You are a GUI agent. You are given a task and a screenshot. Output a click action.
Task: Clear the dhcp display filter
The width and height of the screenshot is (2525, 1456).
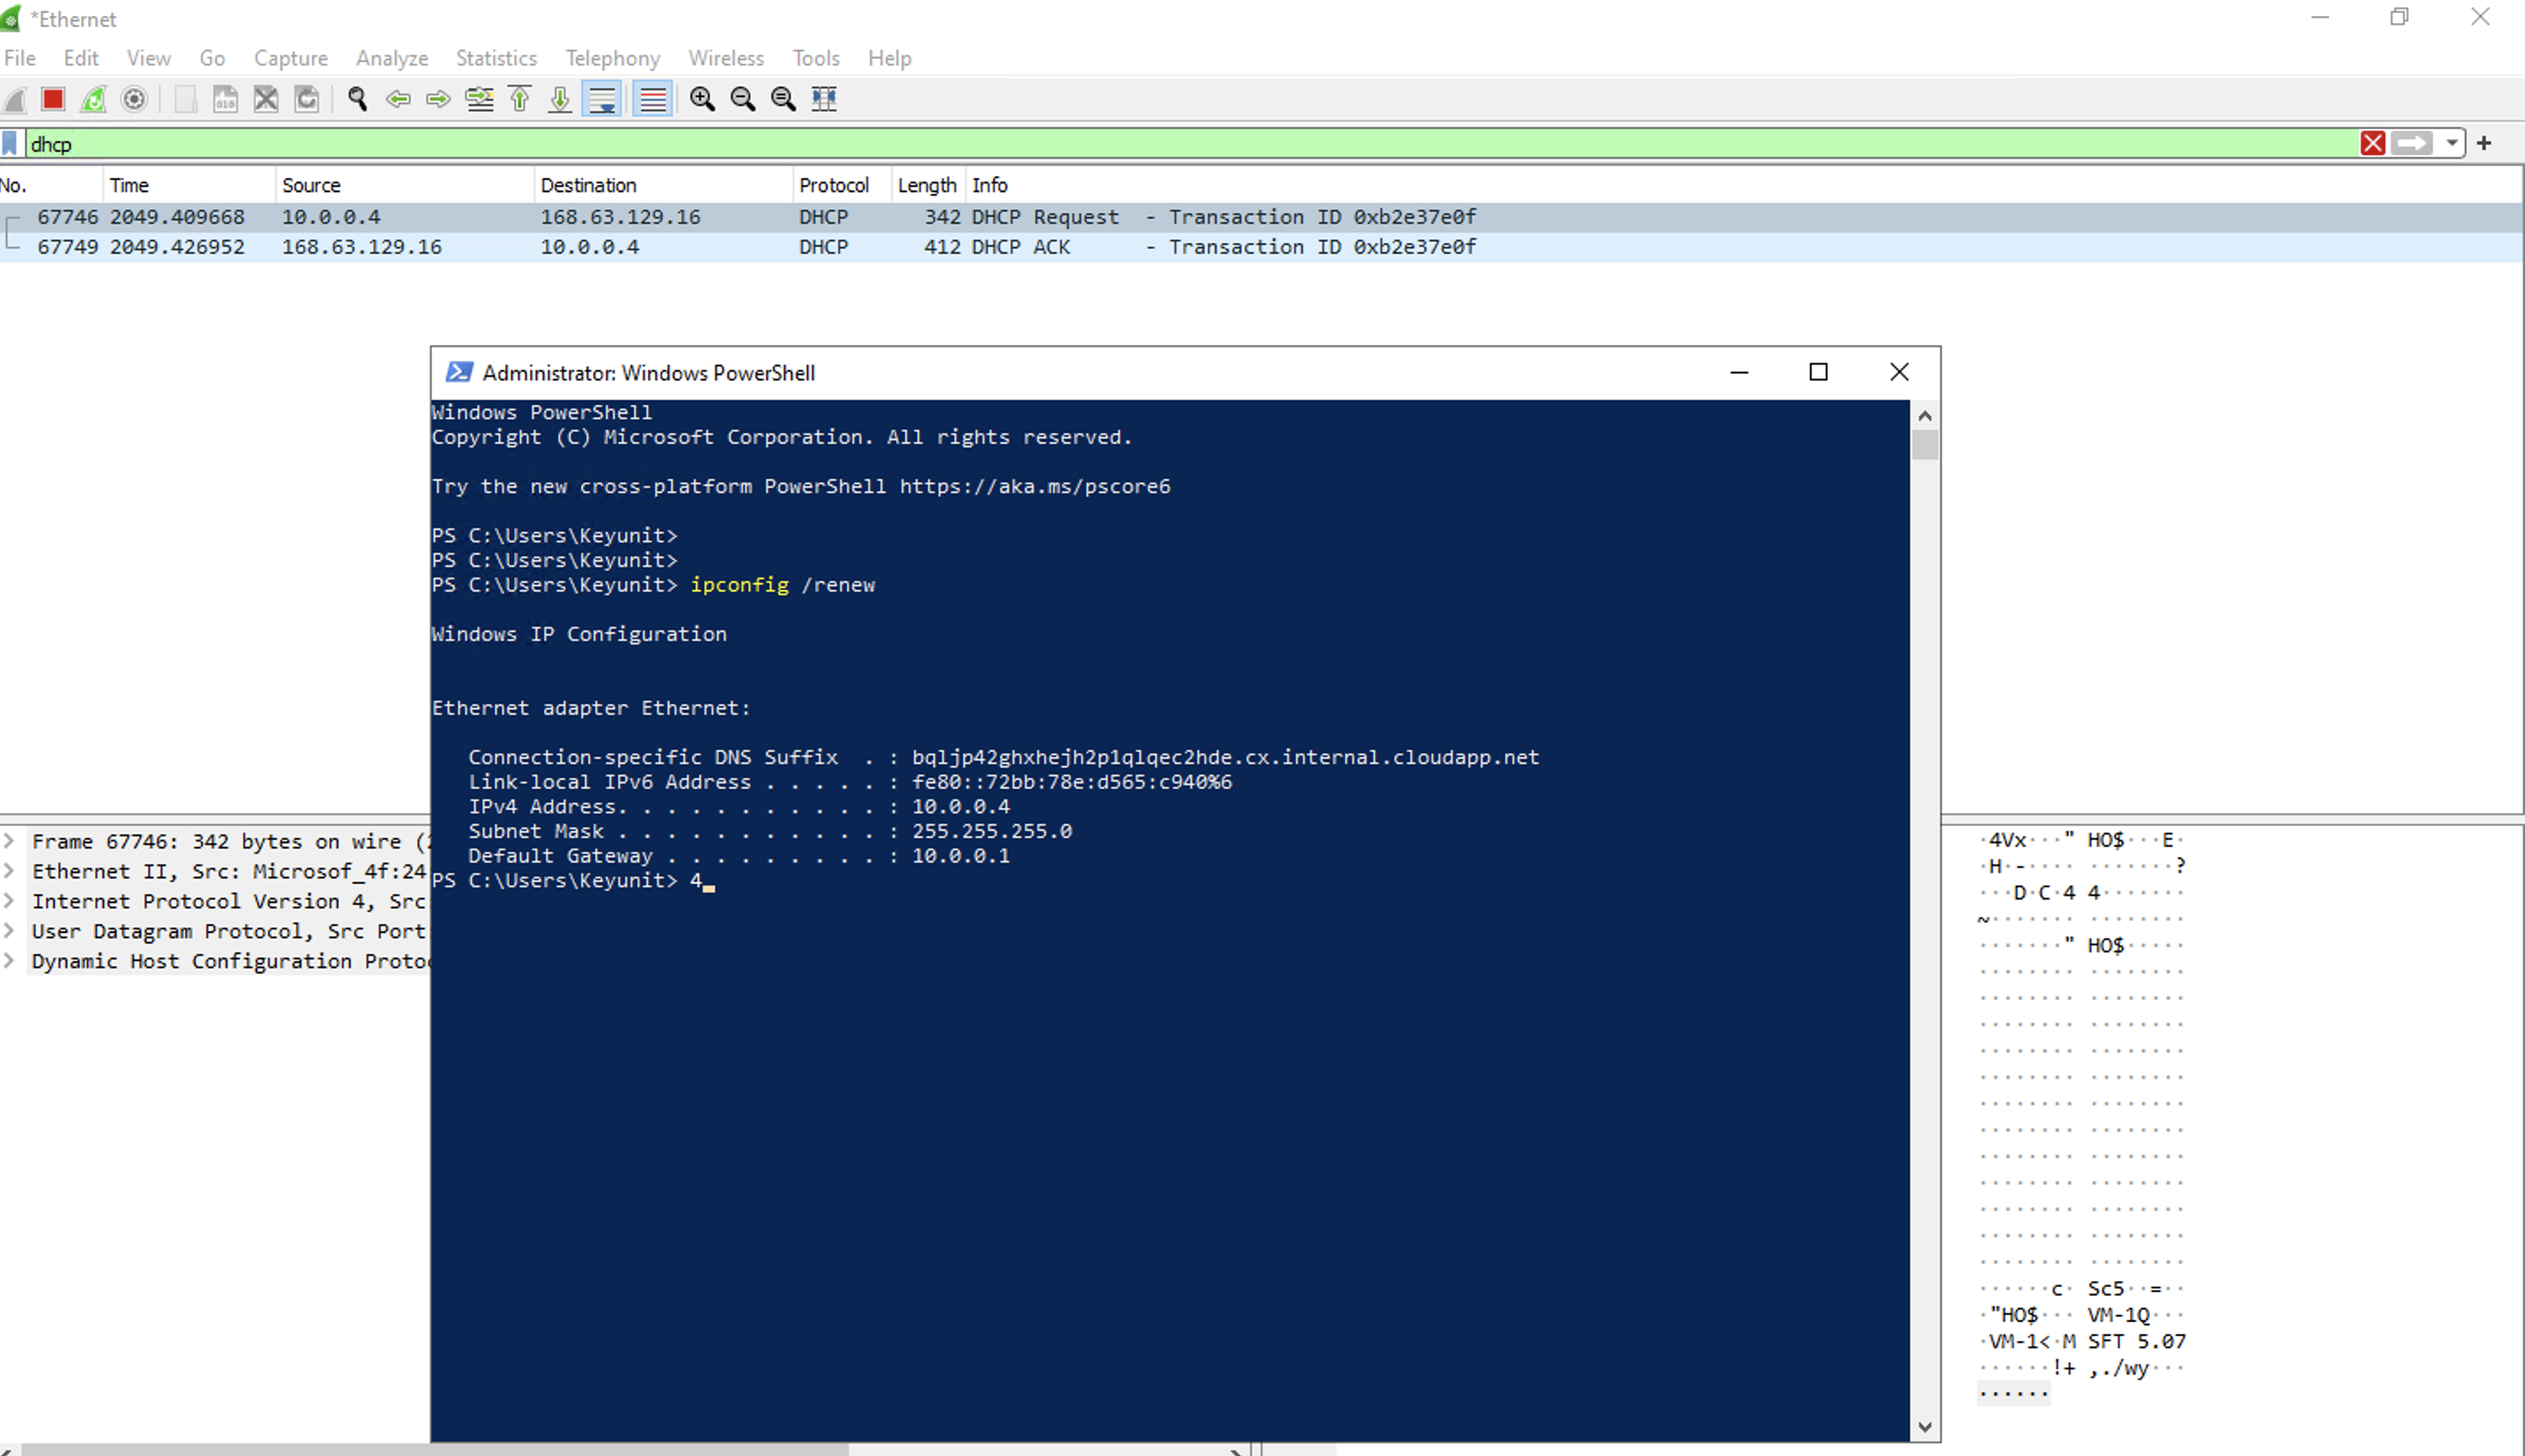click(x=2374, y=143)
